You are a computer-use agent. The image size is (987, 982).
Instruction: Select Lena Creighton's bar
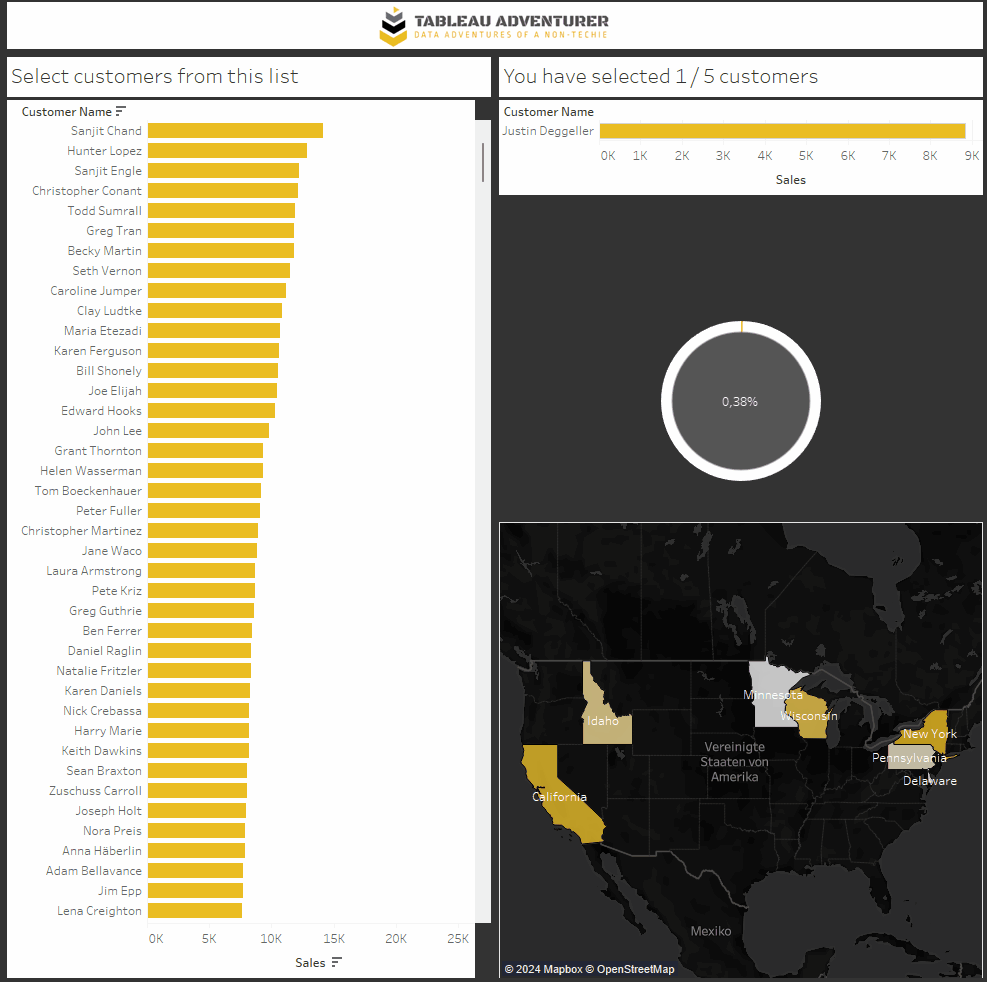tap(195, 911)
